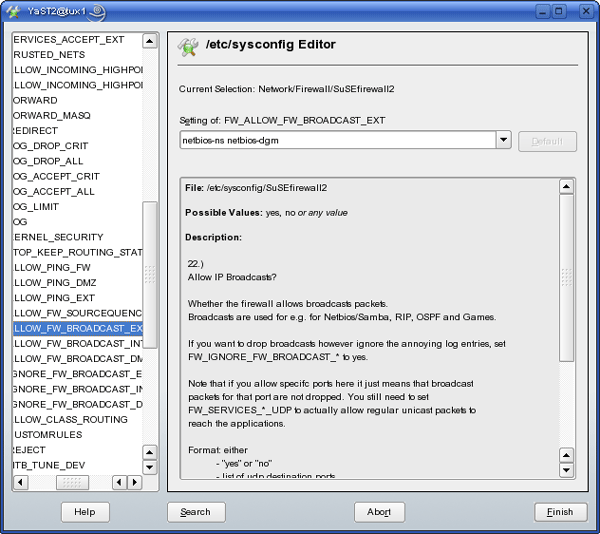Click the Possible Values line in description
The width and height of the screenshot is (600, 534).
tap(266, 213)
